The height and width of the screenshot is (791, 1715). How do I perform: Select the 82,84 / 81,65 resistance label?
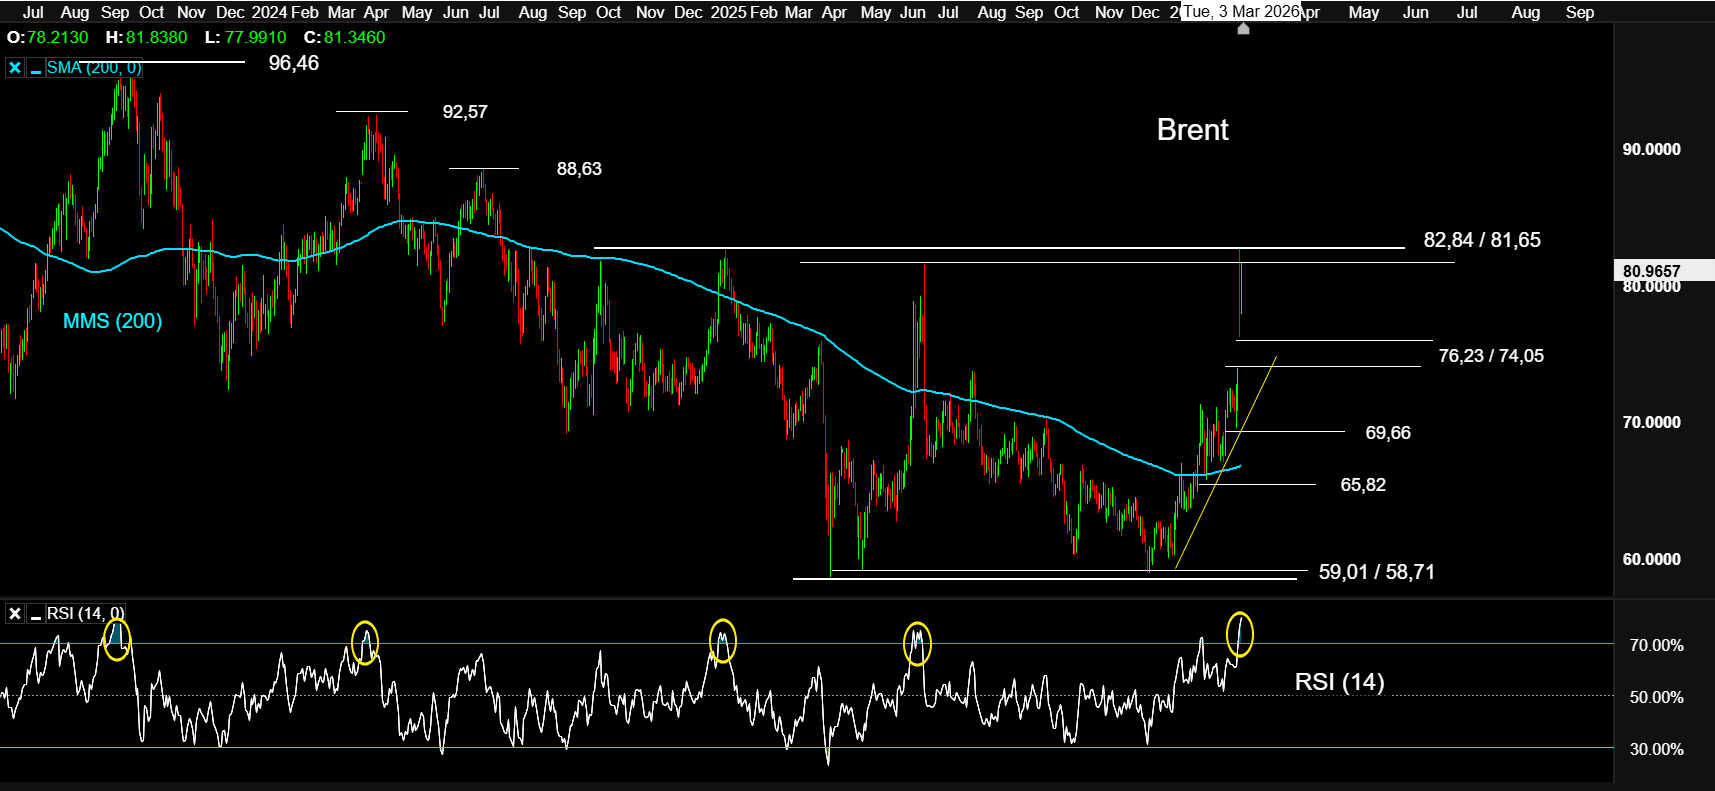[1481, 240]
